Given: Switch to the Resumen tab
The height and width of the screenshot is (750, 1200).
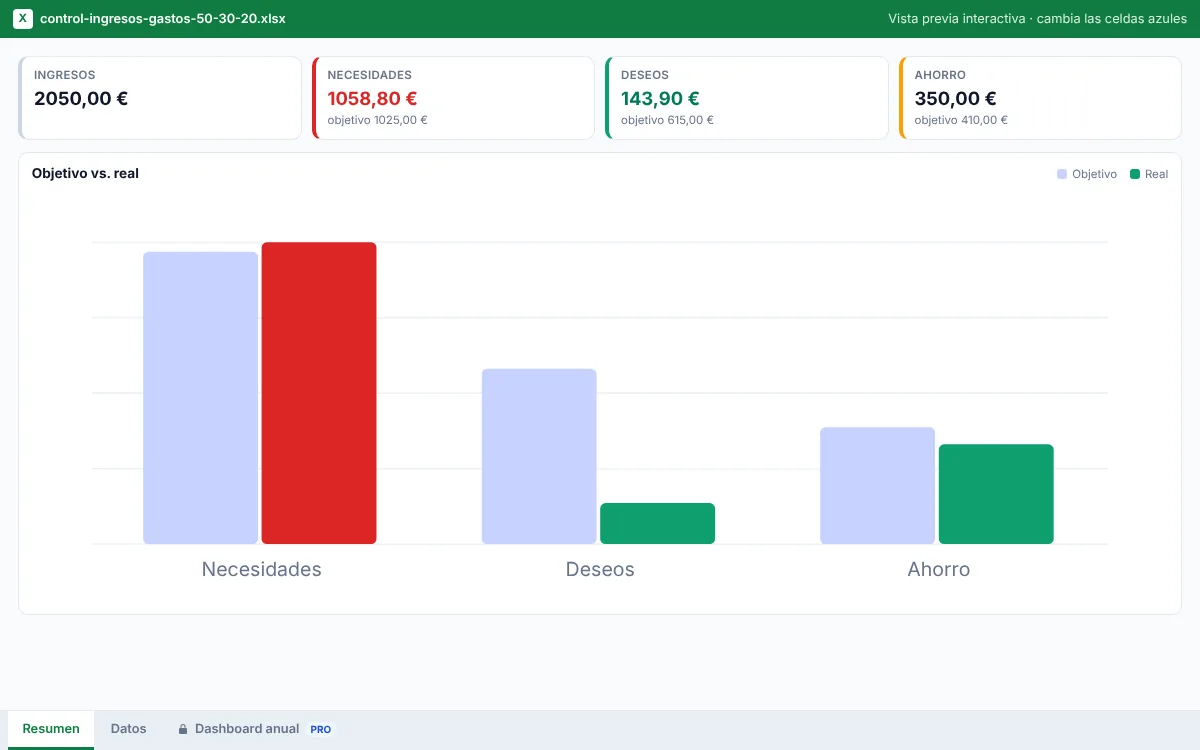Looking at the screenshot, I should tap(51, 729).
